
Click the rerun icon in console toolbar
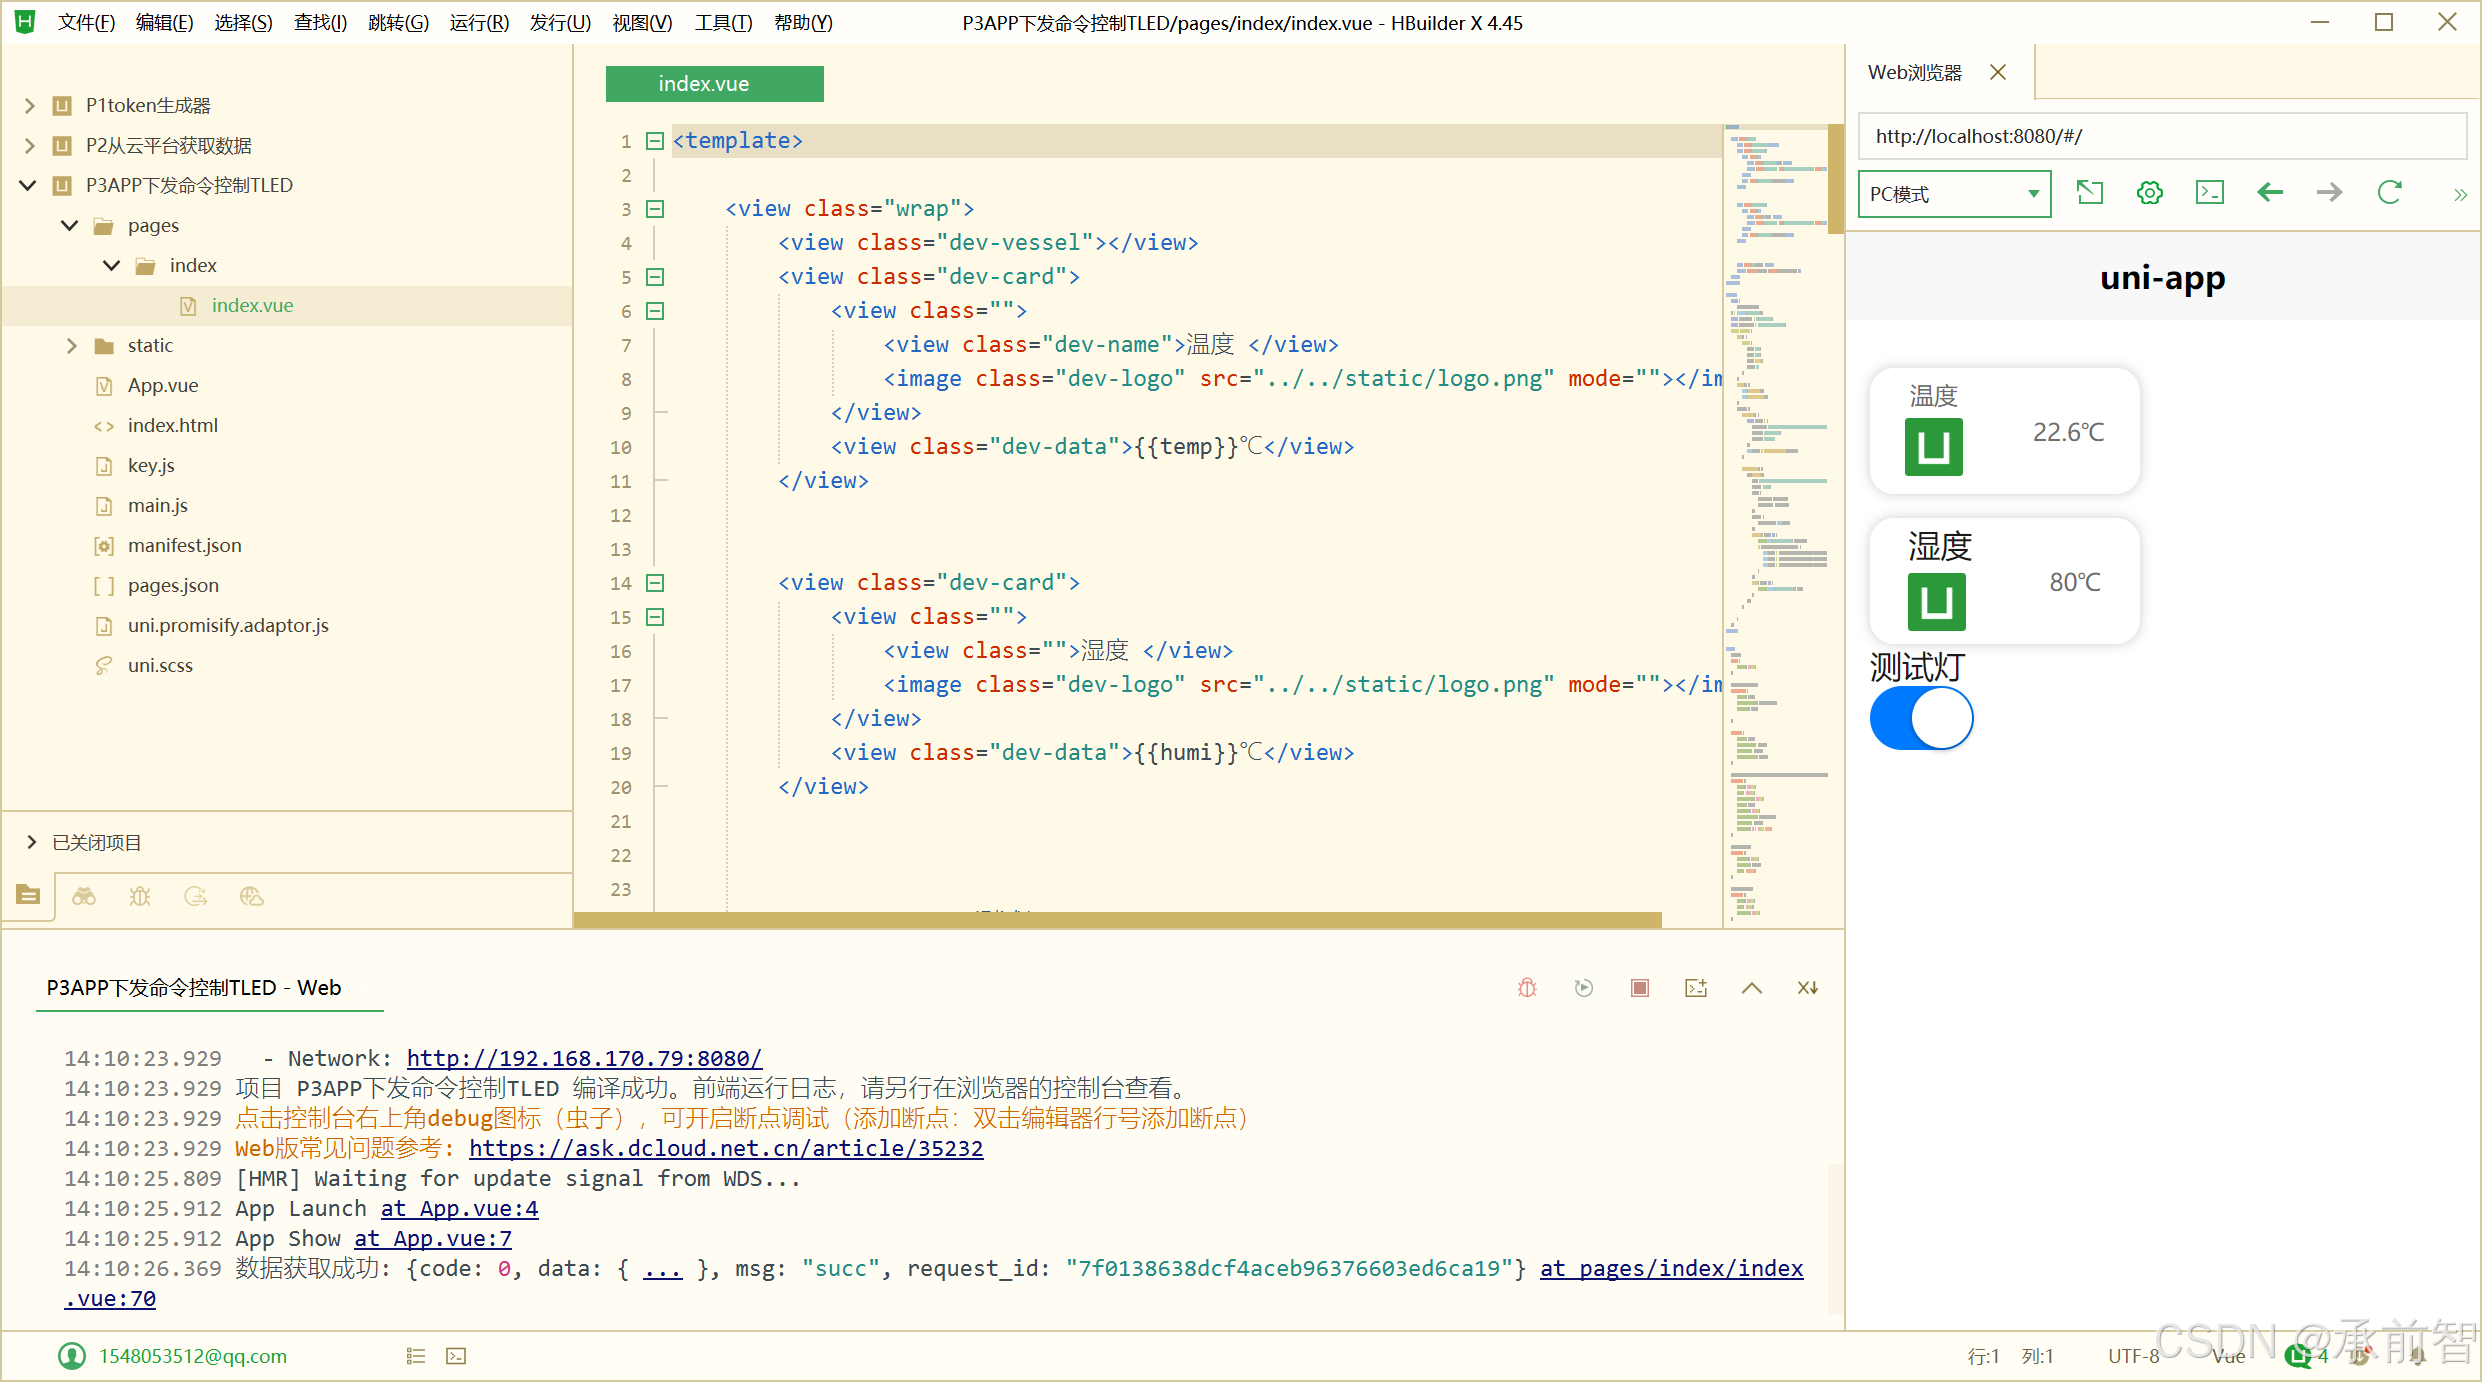tap(1584, 988)
